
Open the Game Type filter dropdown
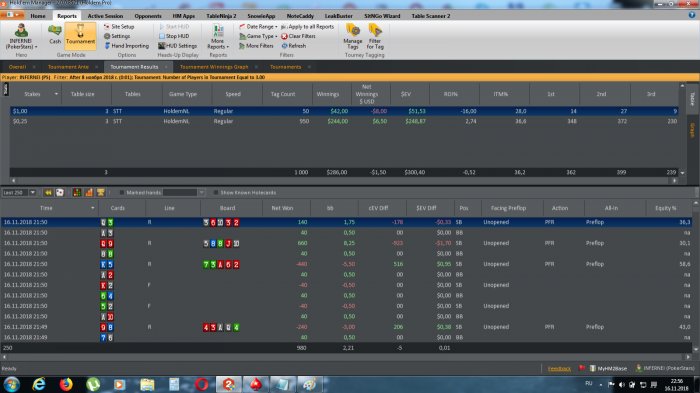coord(258,36)
